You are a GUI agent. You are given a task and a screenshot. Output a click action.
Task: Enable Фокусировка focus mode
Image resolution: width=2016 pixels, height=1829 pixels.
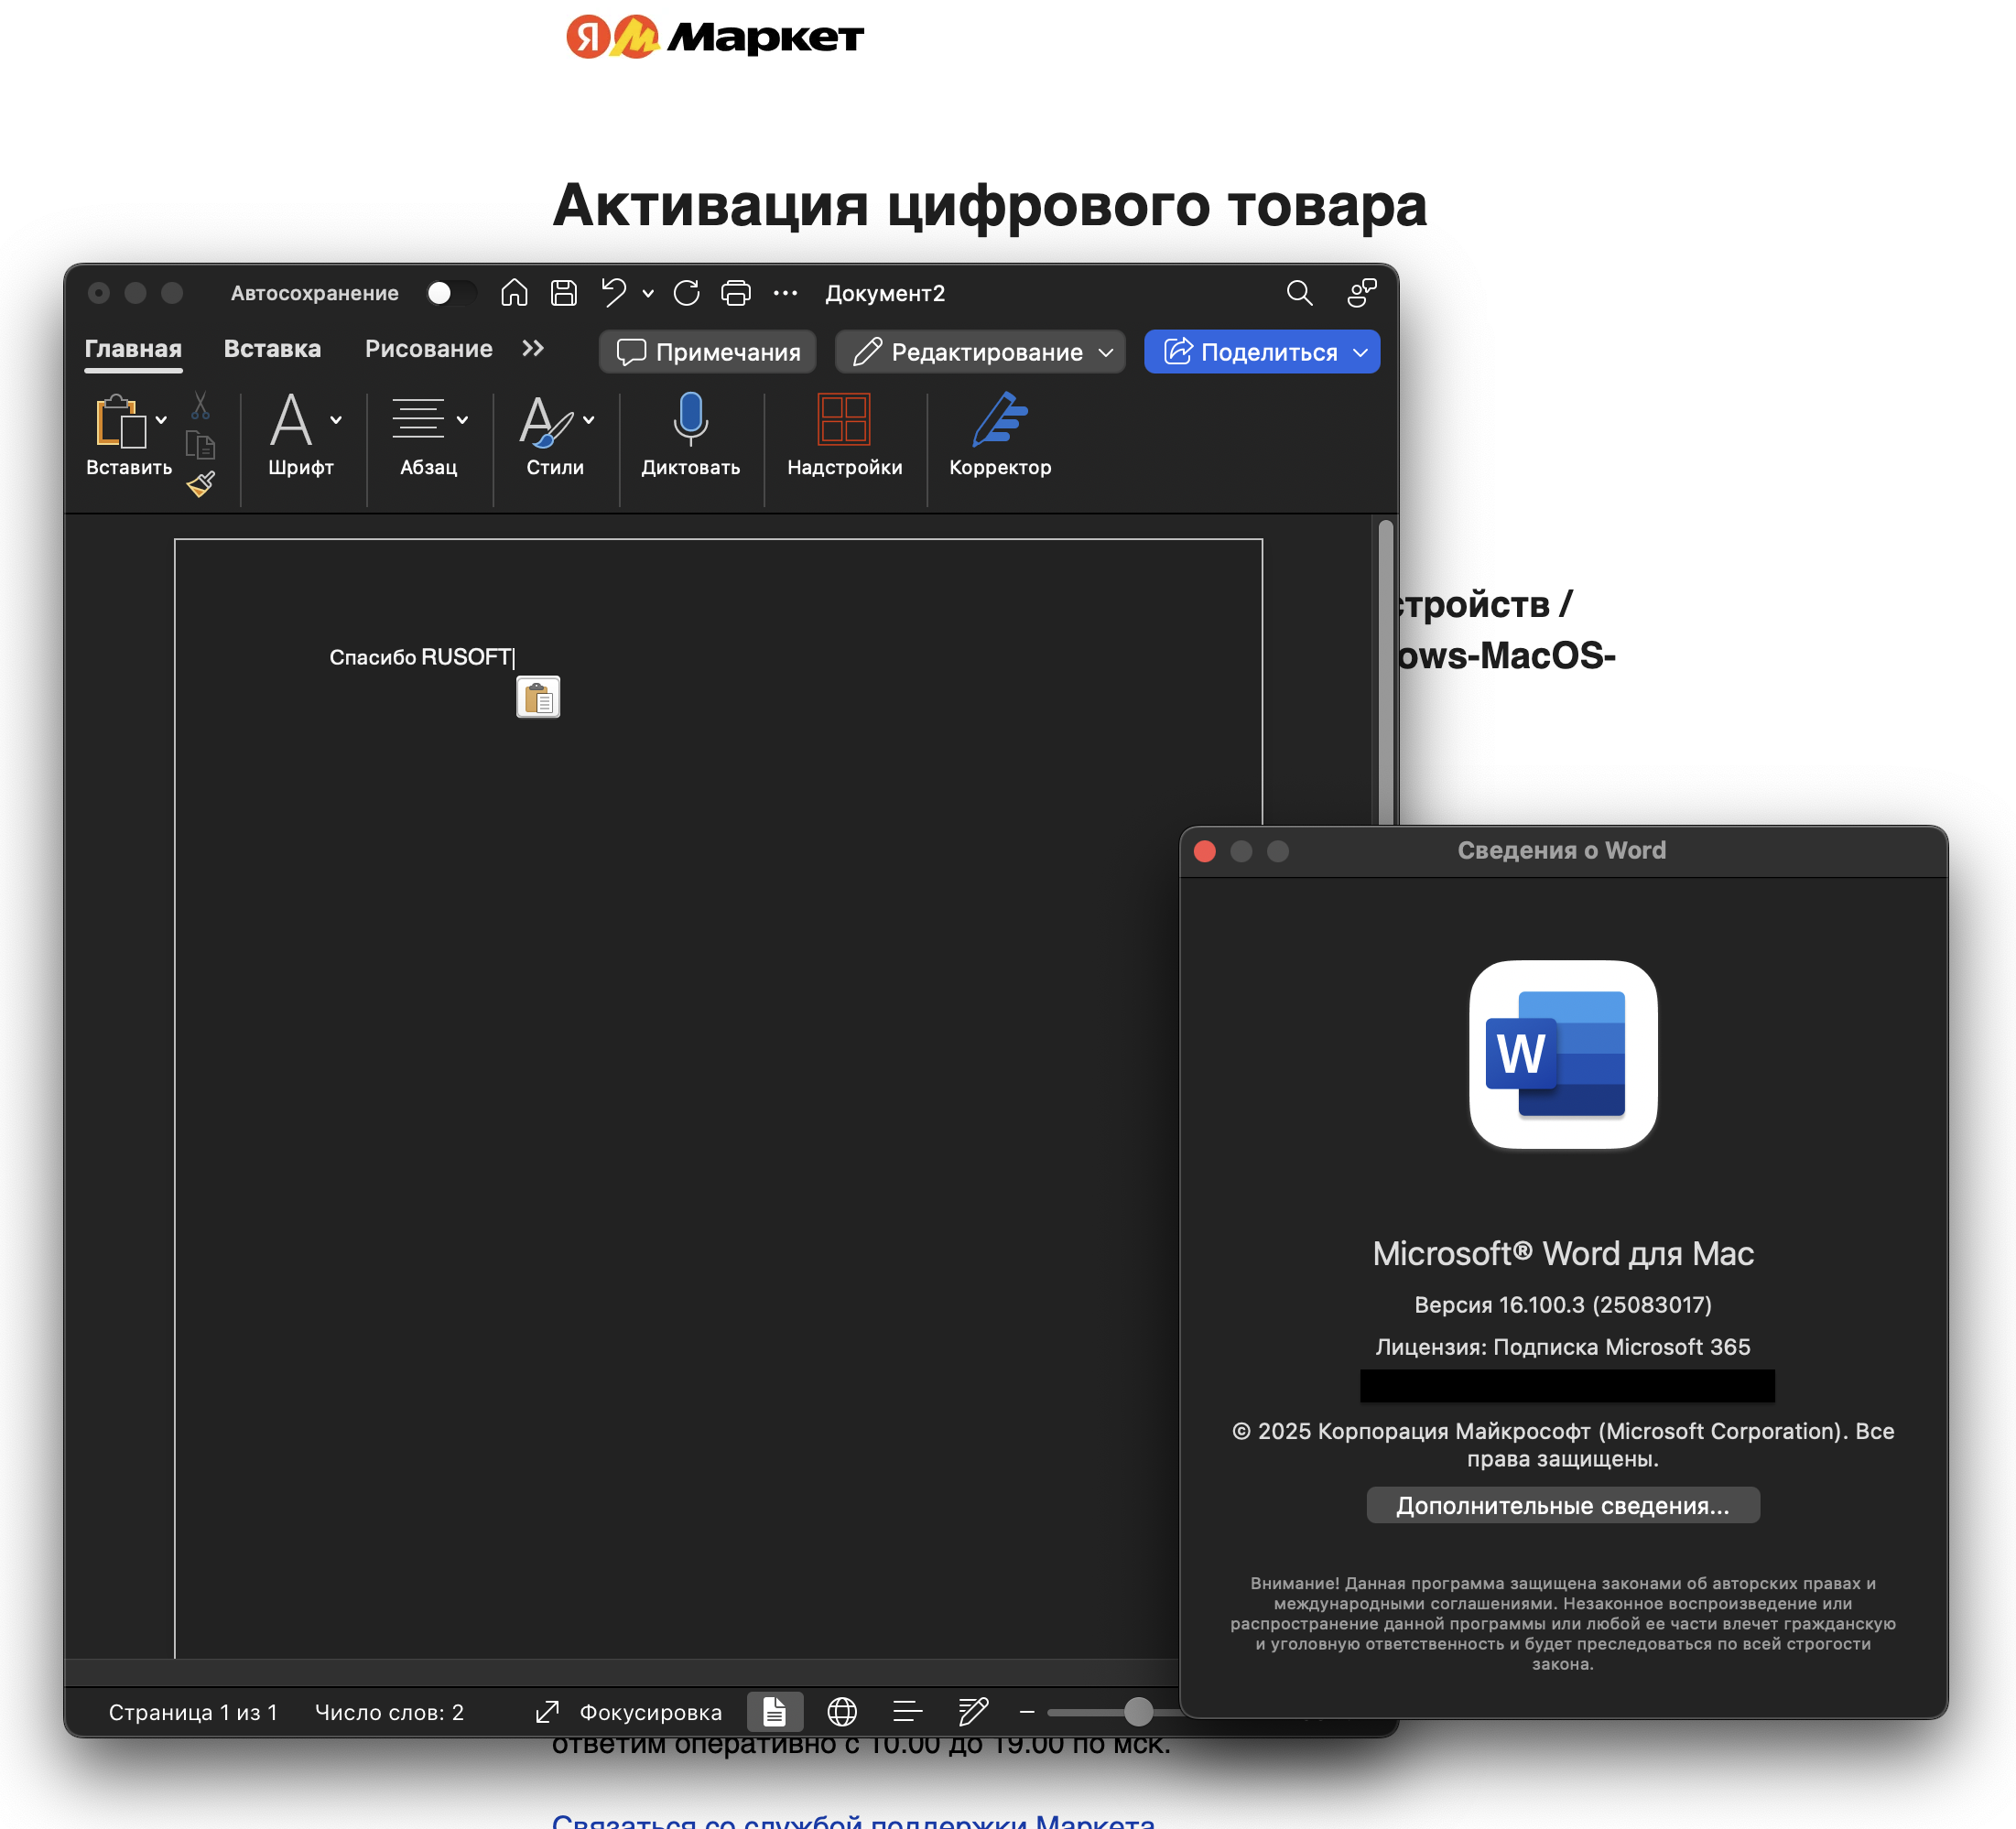point(630,1712)
